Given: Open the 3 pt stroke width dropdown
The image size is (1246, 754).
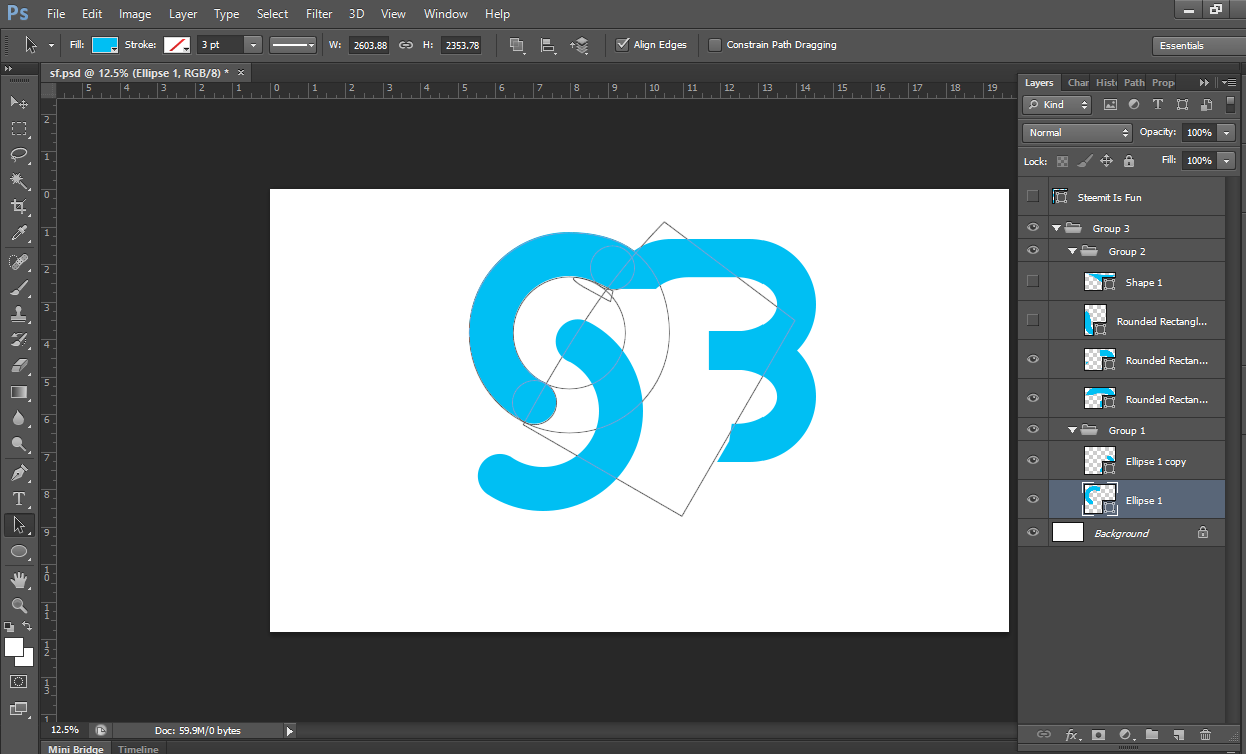Looking at the screenshot, I should tap(252, 45).
